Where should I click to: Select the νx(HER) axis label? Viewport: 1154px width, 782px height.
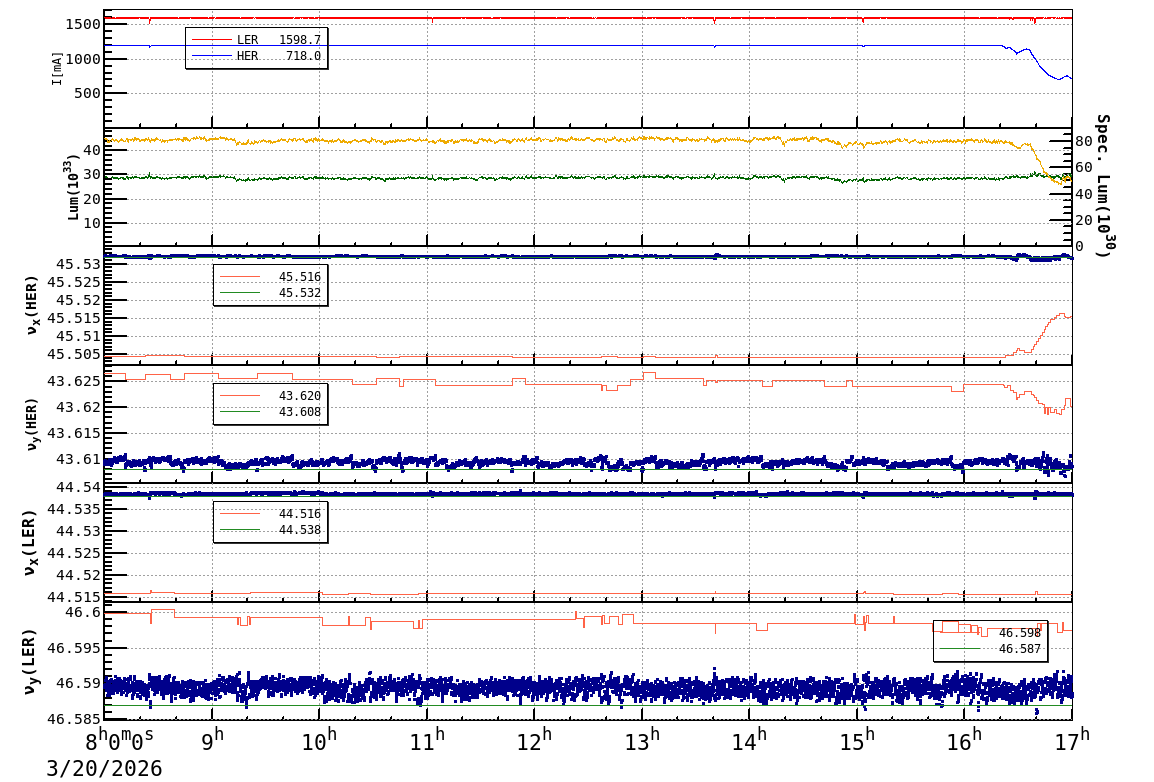32,305
